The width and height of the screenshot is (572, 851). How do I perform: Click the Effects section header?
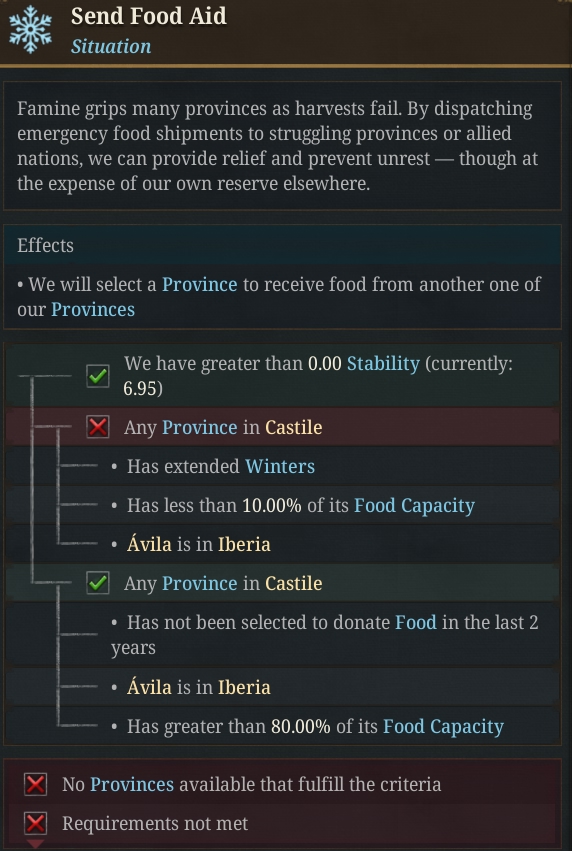(x=282, y=245)
